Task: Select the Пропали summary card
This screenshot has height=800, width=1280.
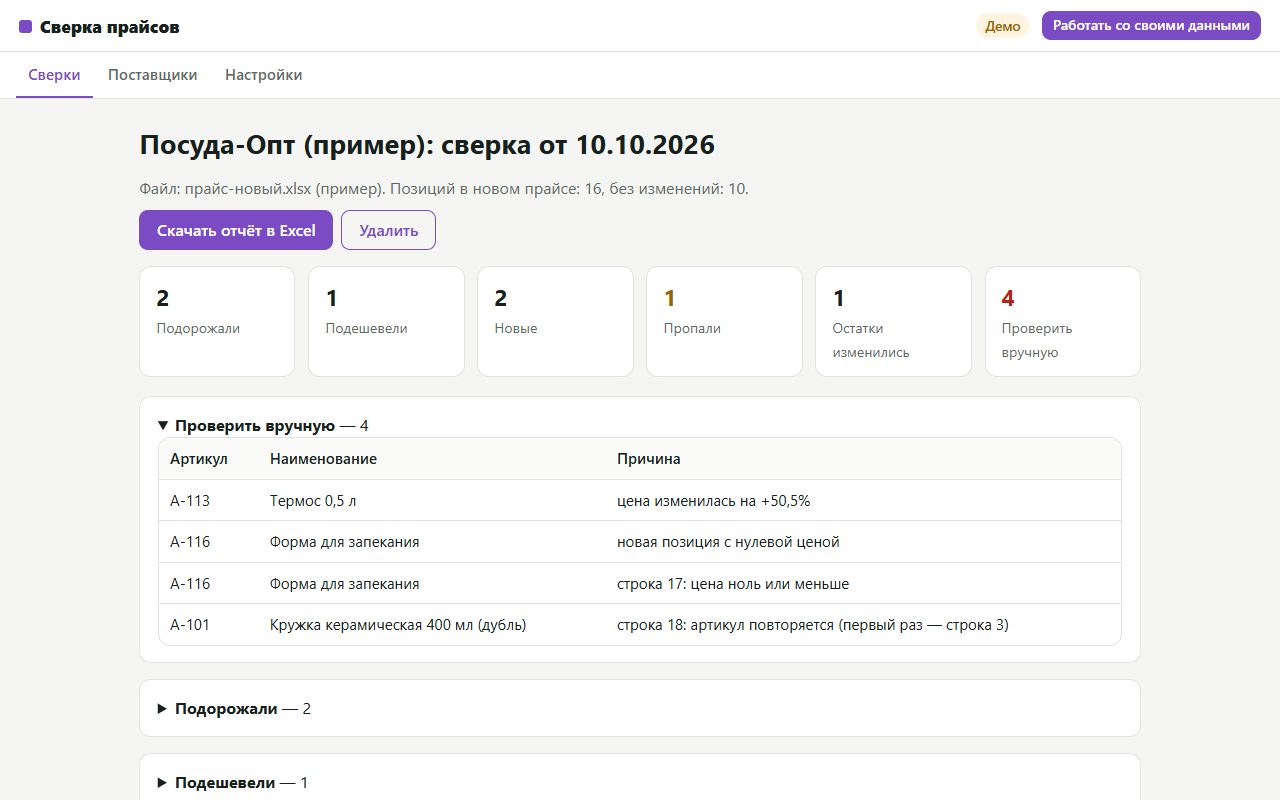Action: [724, 321]
